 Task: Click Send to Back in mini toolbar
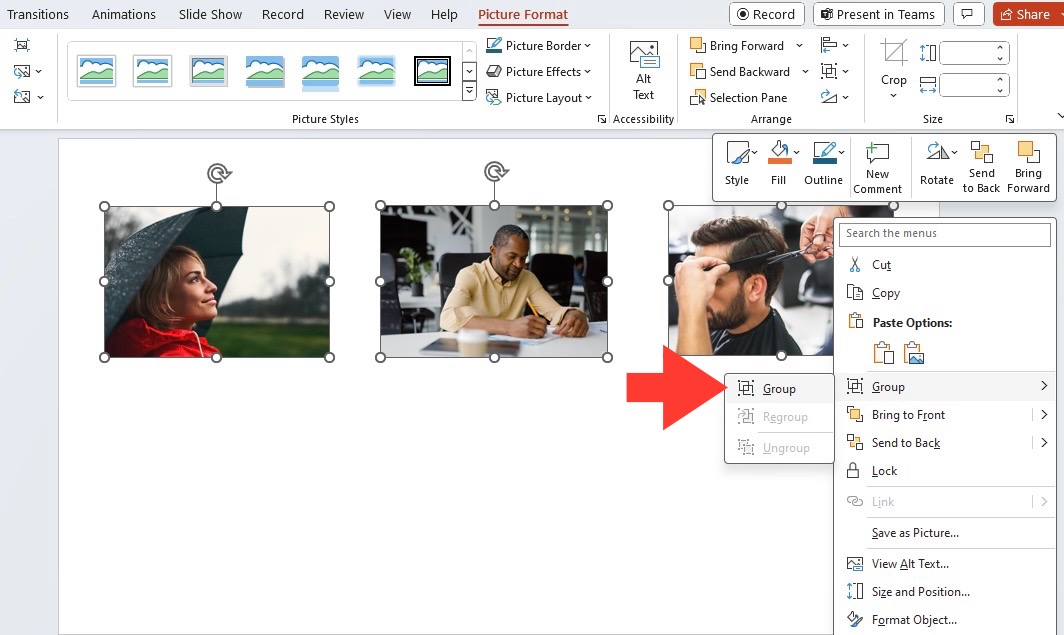coord(981,168)
